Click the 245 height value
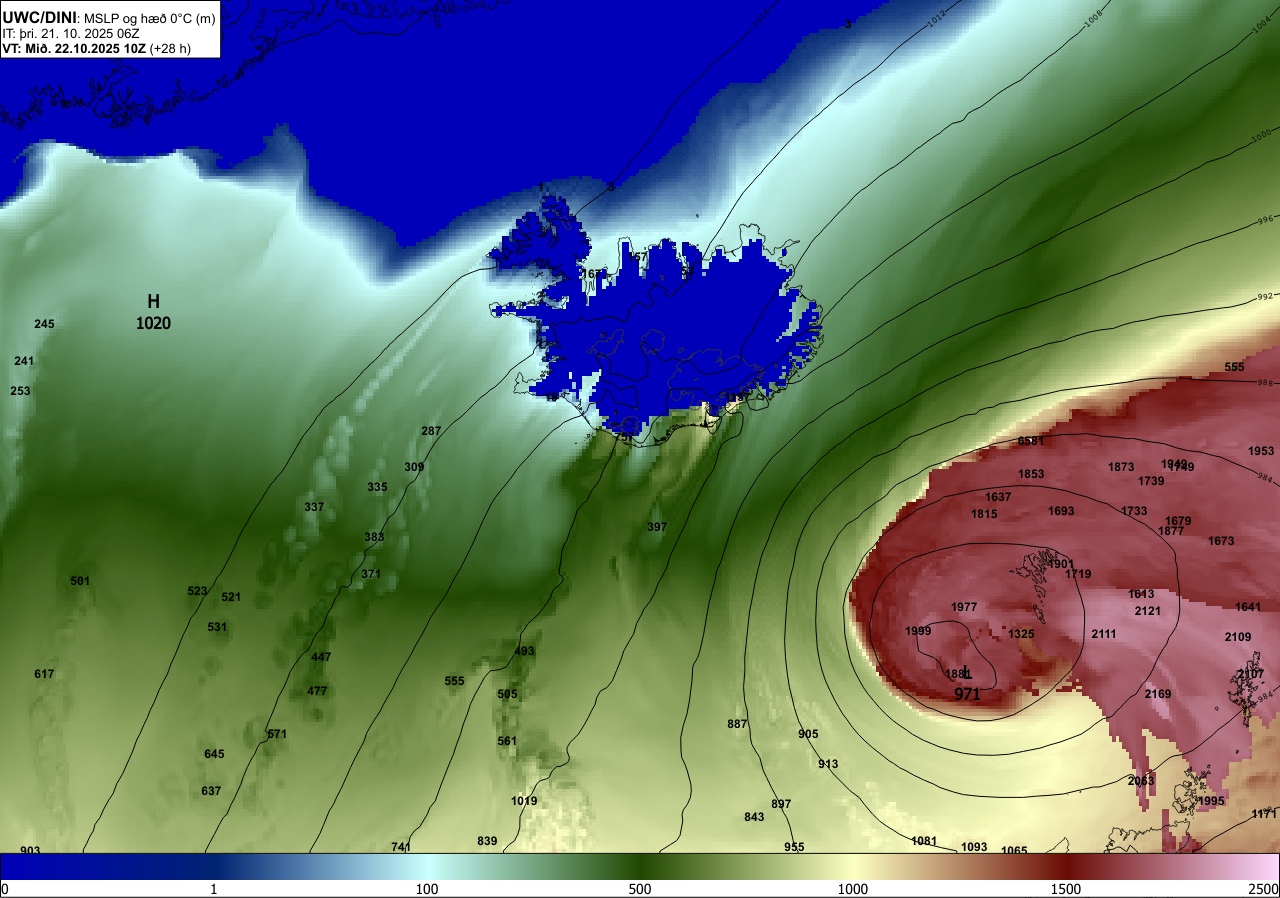This screenshot has width=1280, height=898. [44, 324]
